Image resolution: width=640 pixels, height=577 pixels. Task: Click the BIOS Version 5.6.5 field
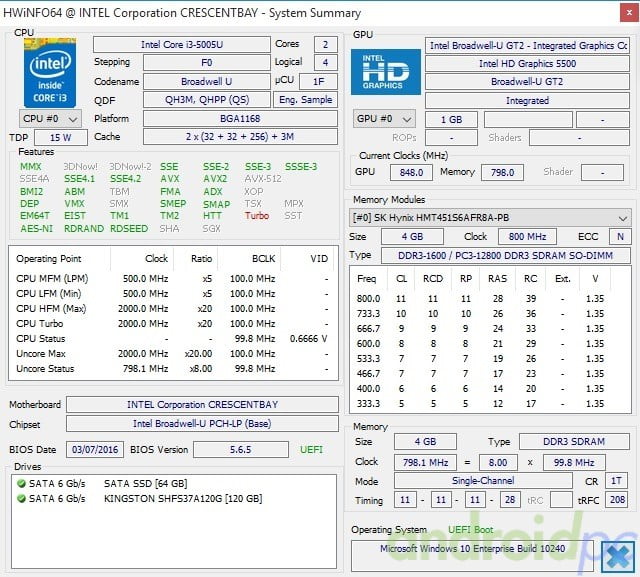click(x=241, y=450)
